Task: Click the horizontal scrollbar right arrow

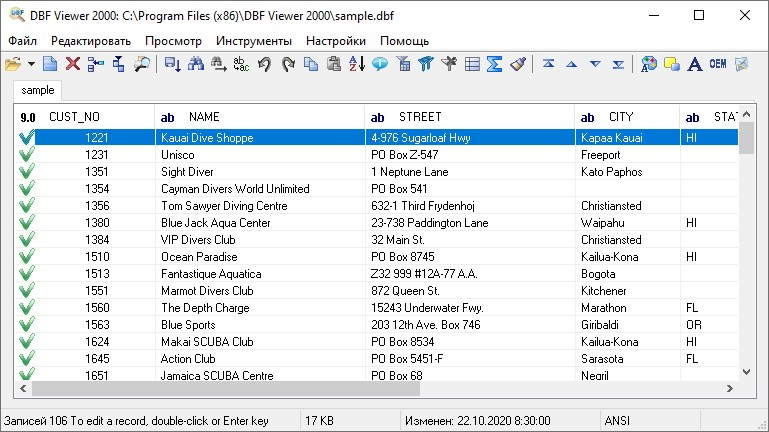Action: 730,388
